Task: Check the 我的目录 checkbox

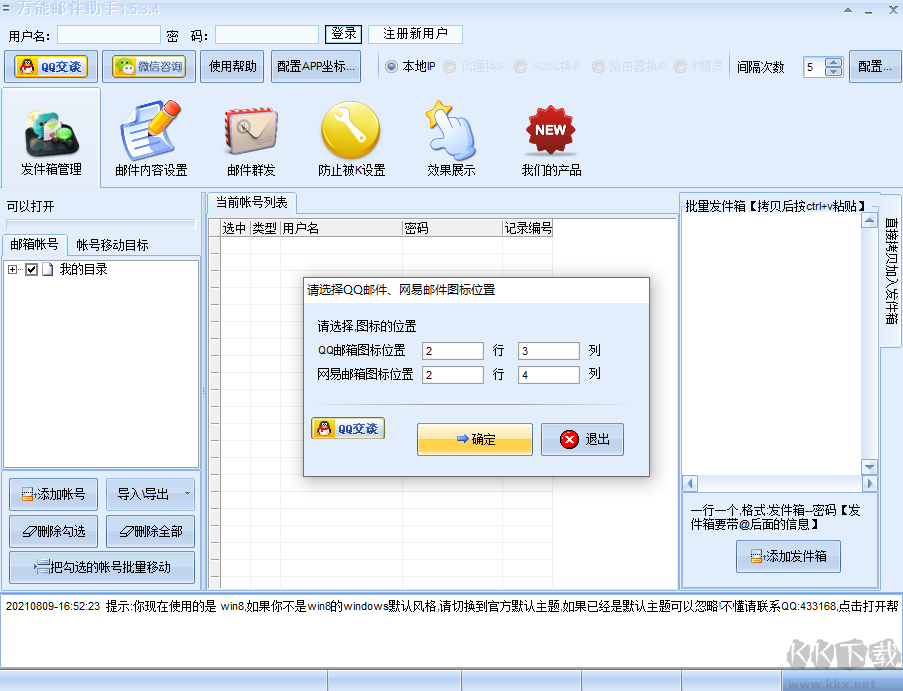Action: point(31,269)
